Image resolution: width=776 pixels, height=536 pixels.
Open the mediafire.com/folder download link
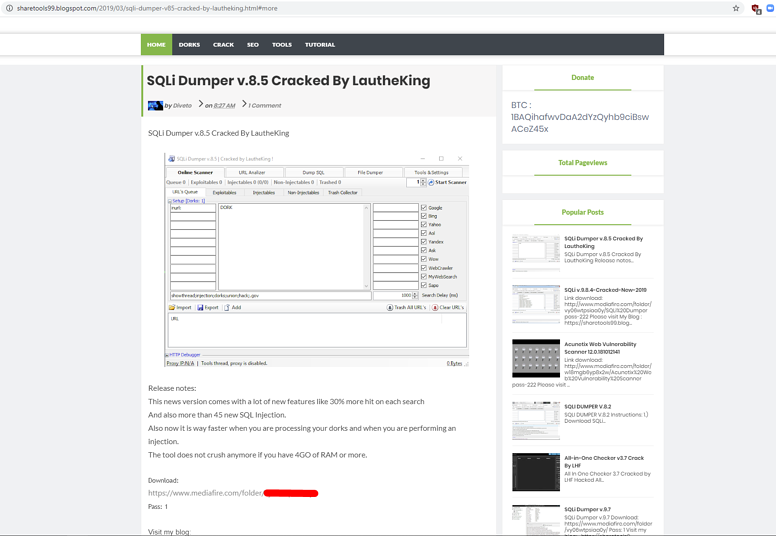(x=233, y=493)
